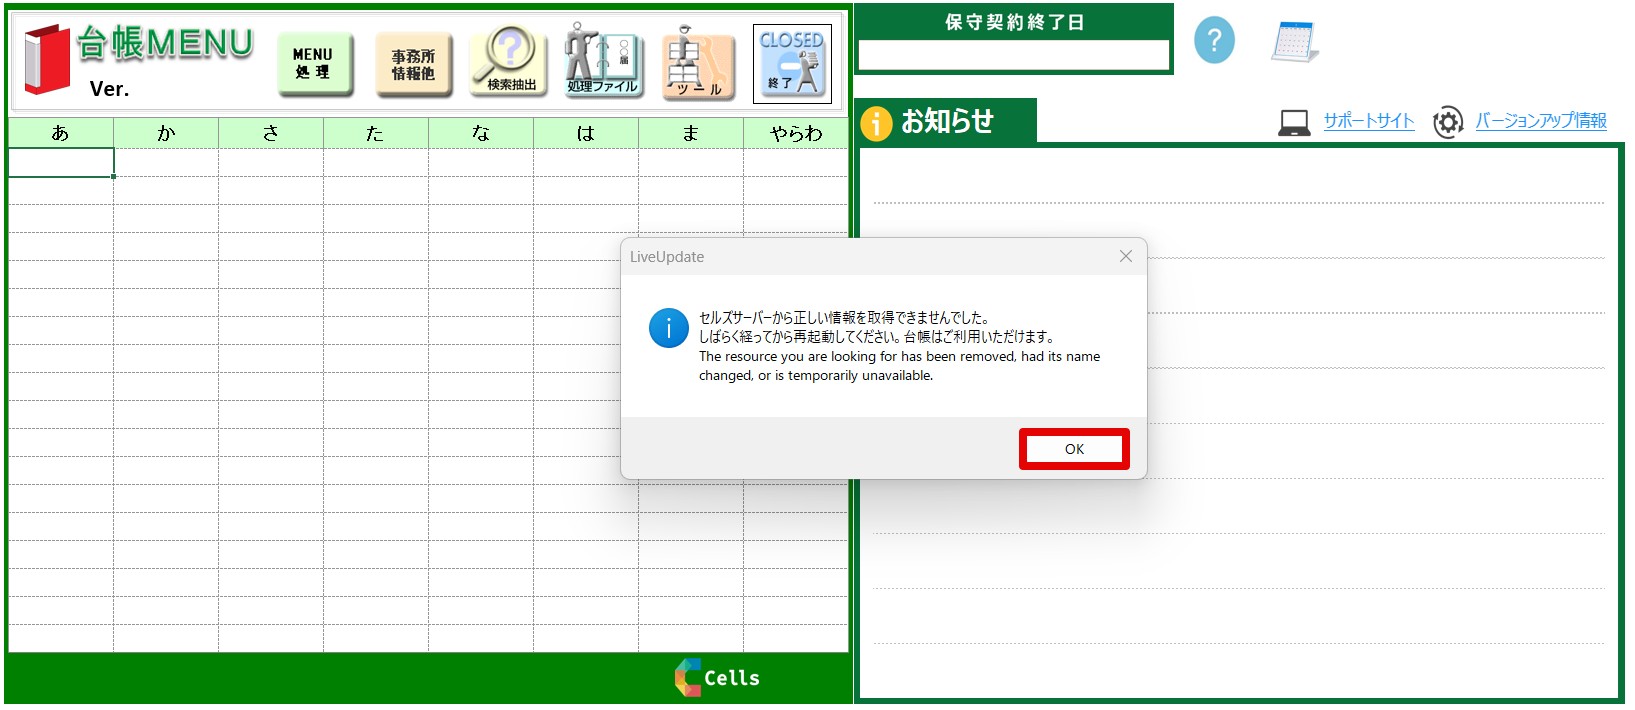Open the バージョンアップ情報 link
The image size is (1635, 710).
point(1541,121)
